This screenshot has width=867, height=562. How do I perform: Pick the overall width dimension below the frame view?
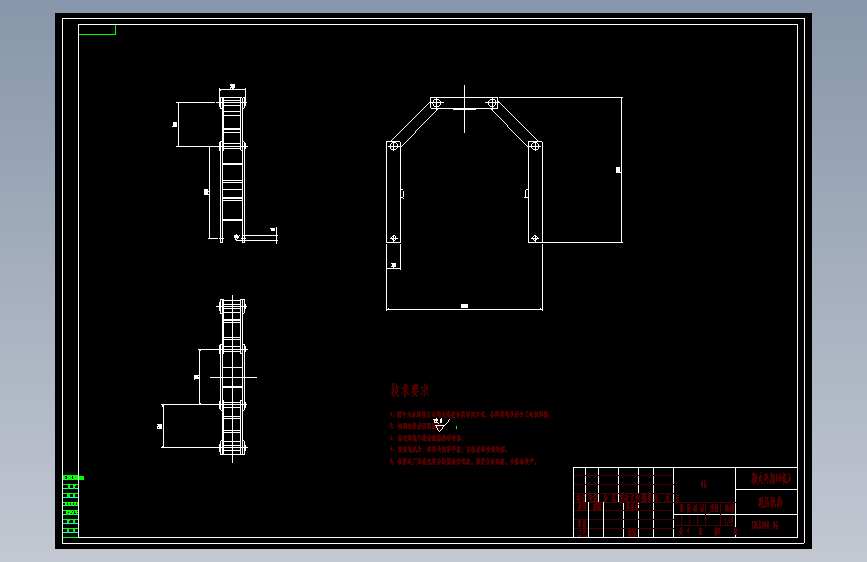(464, 306)
